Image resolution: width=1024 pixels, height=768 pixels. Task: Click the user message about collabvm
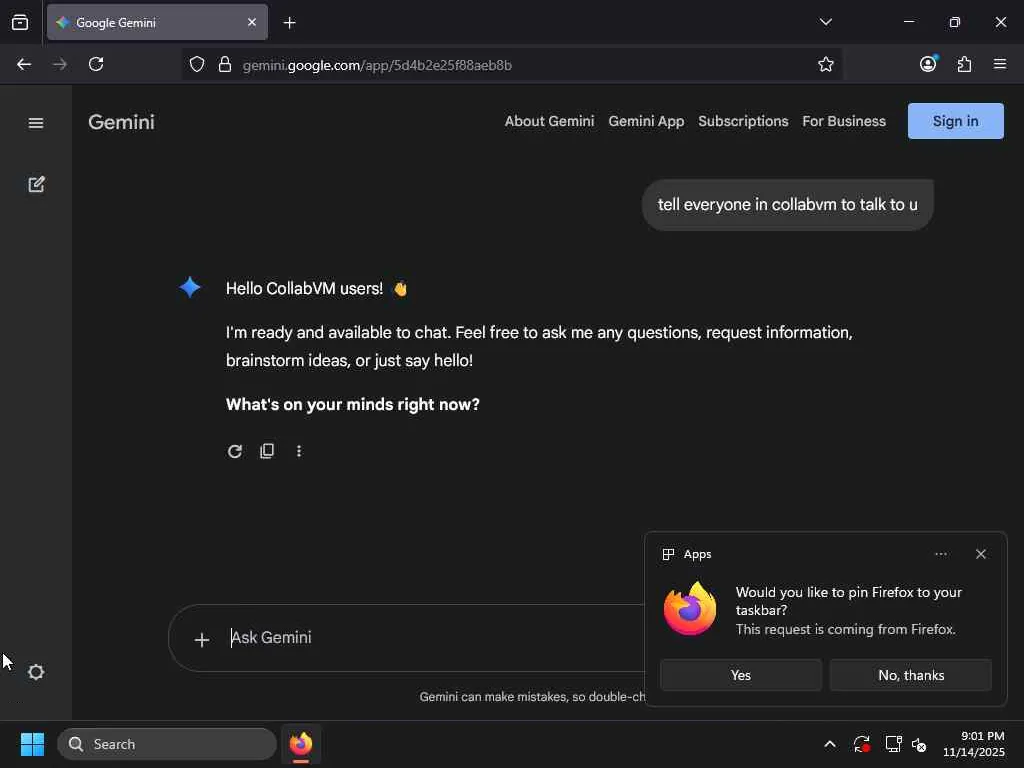(x=788, y=204)
